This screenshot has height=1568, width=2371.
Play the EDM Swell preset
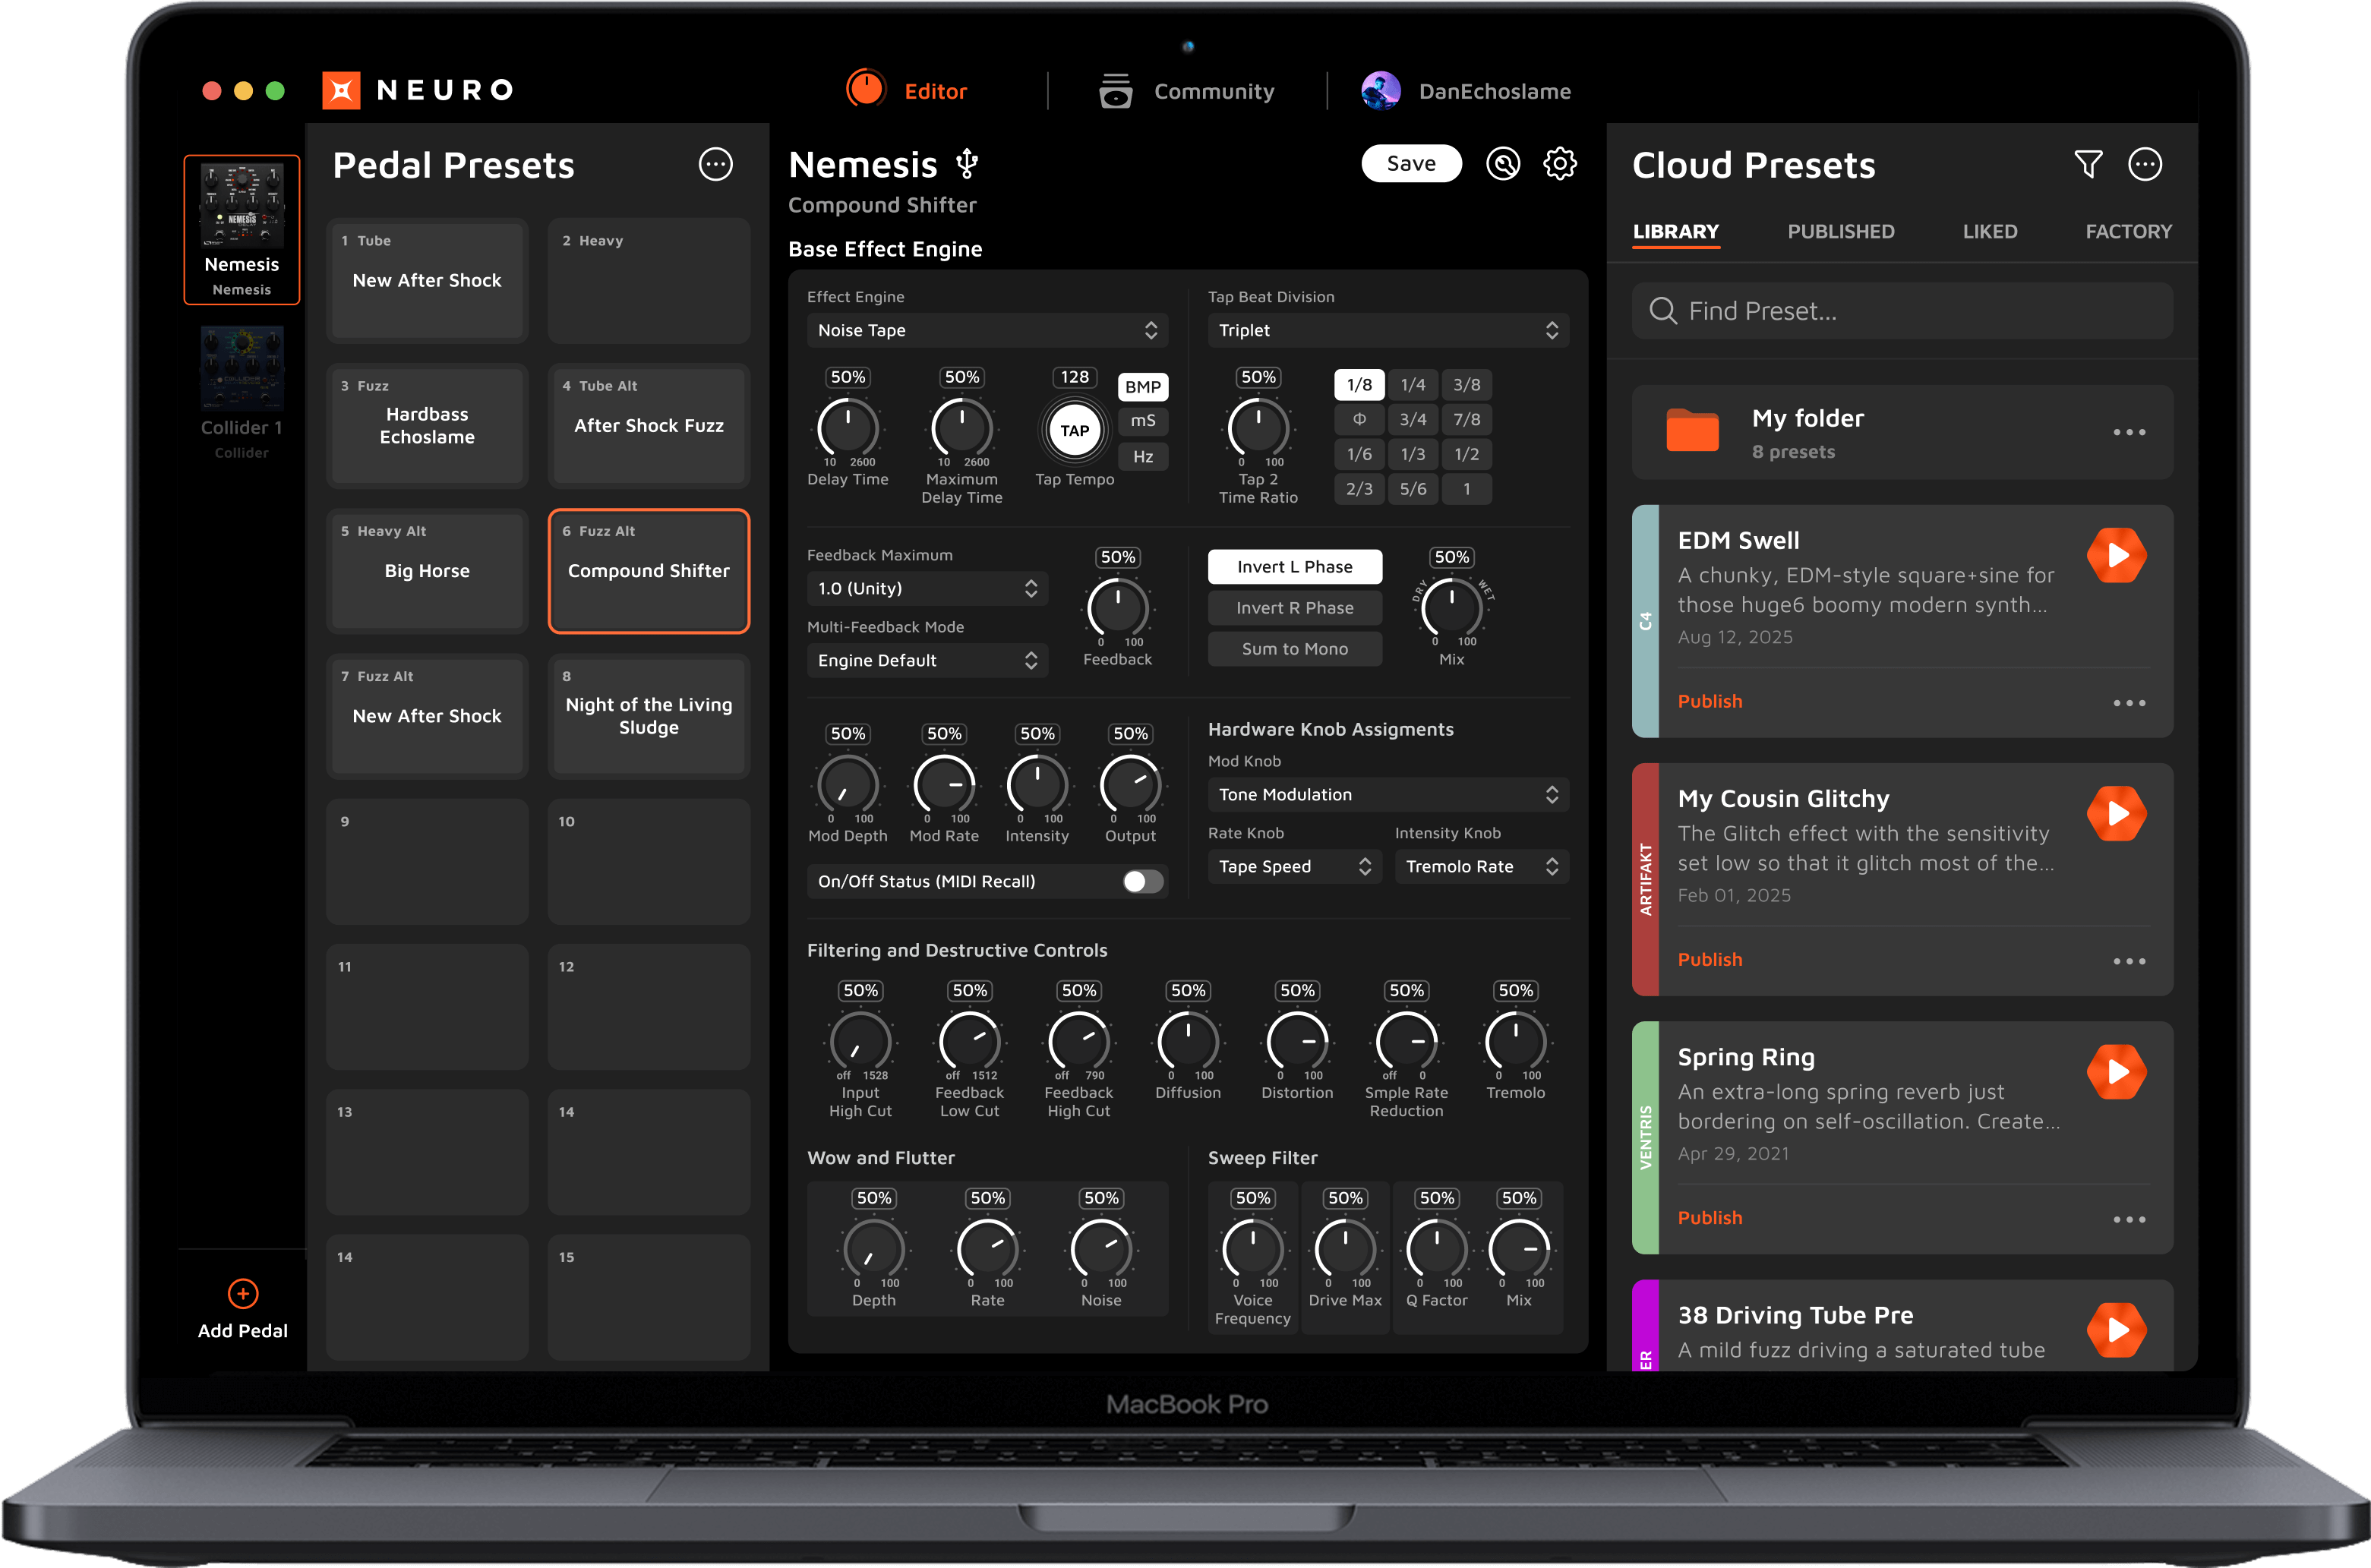pyautogui.click(x=2116, y=555)
